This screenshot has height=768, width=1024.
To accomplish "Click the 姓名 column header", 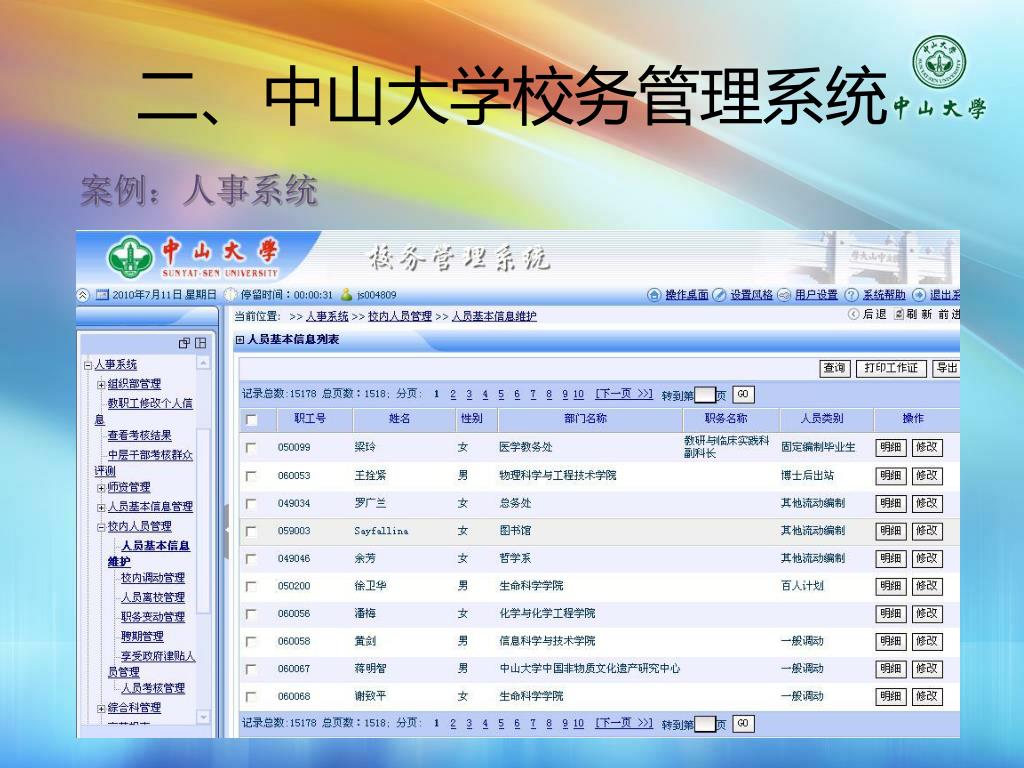I will coord(400,418).
